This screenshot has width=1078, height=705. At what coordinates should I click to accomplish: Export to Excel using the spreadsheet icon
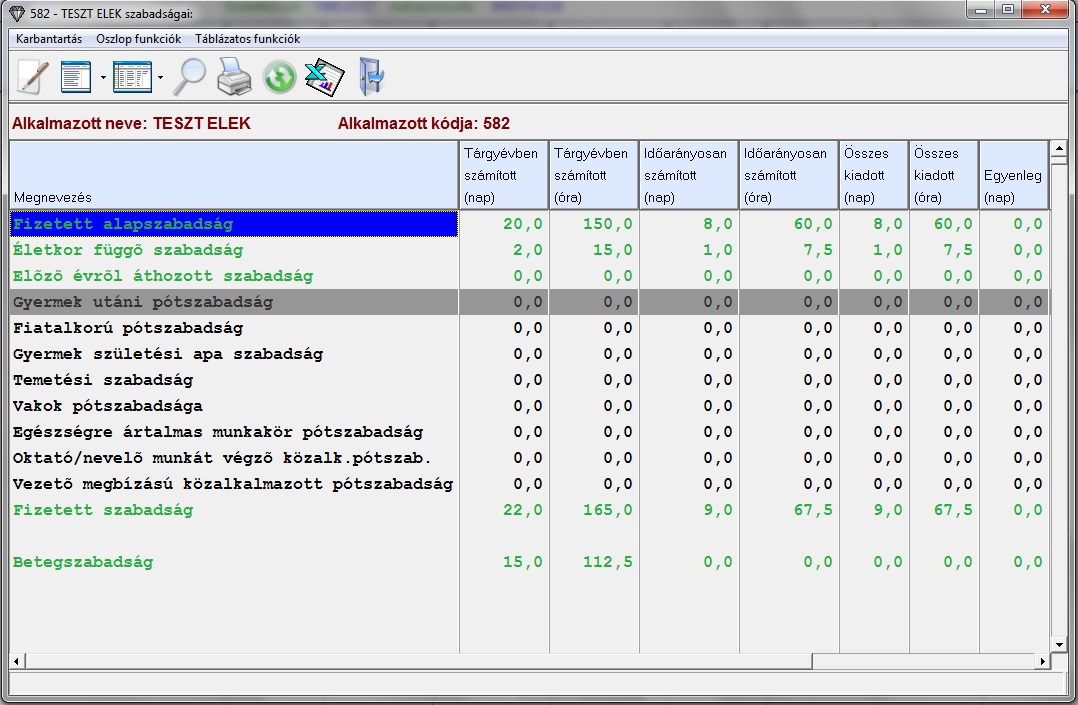point(324,77)
